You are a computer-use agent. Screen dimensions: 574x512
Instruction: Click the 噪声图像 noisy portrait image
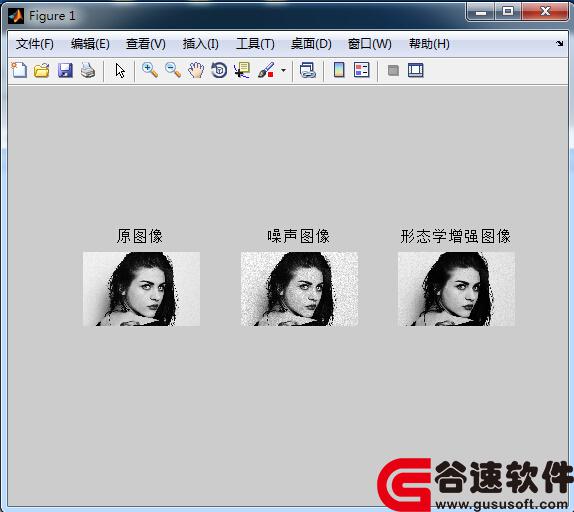(299, 289)
